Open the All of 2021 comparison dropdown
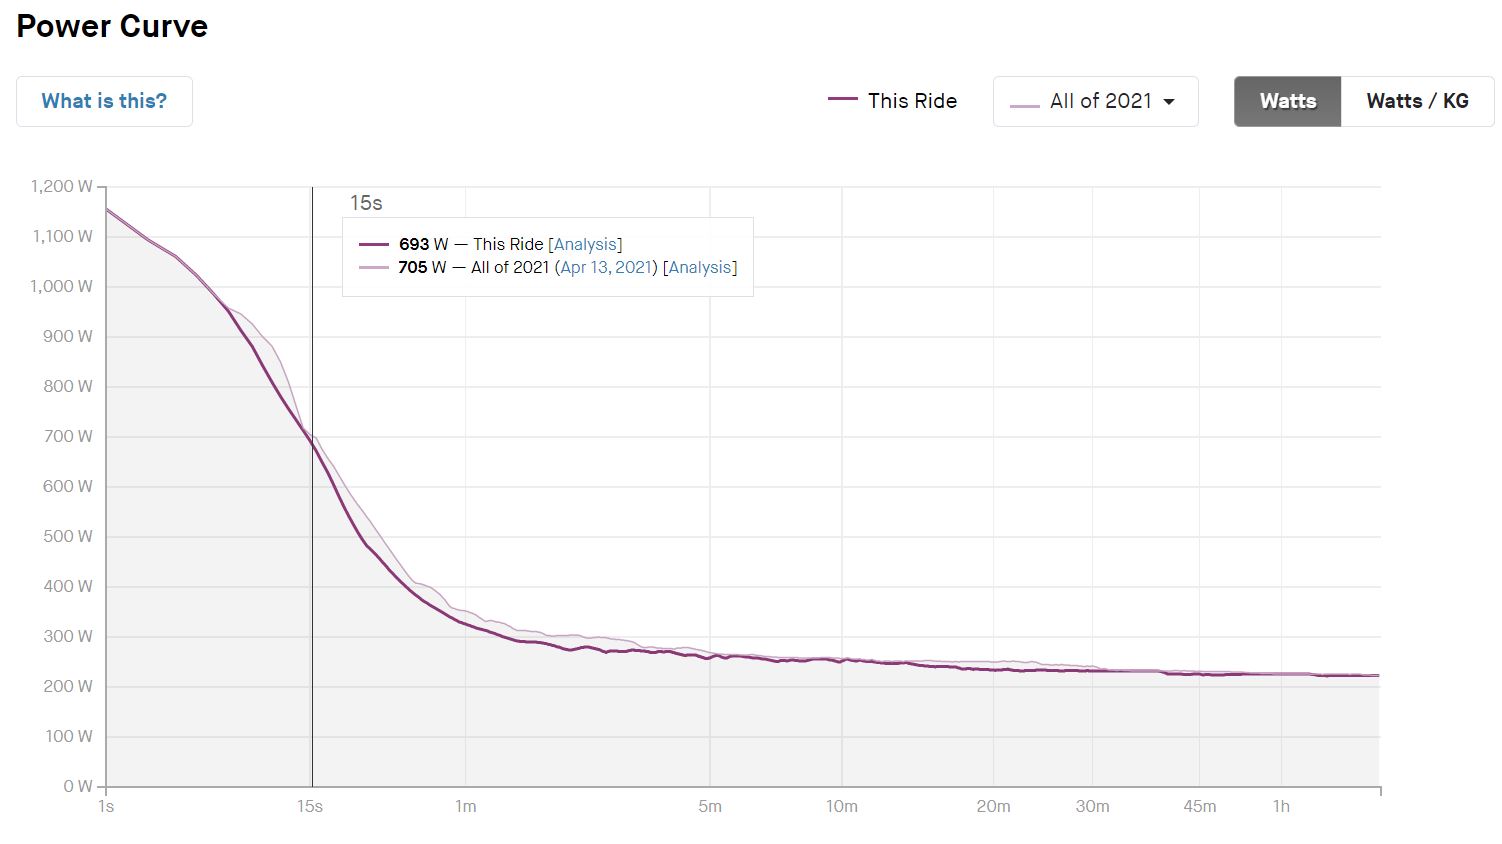 coord(1095,101)
